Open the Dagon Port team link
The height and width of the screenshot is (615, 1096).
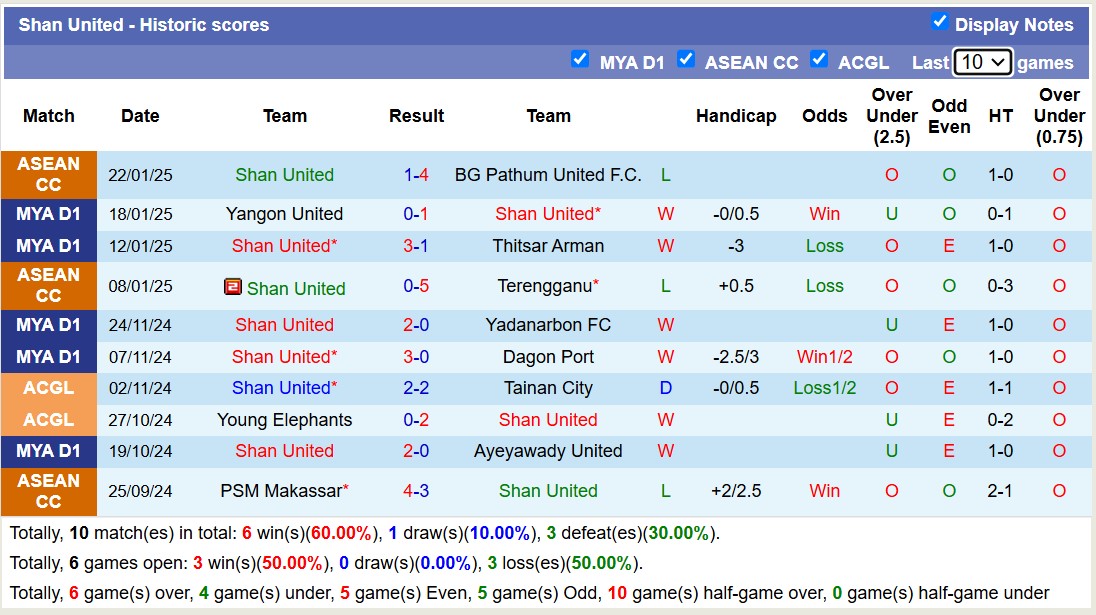(548, 357)
